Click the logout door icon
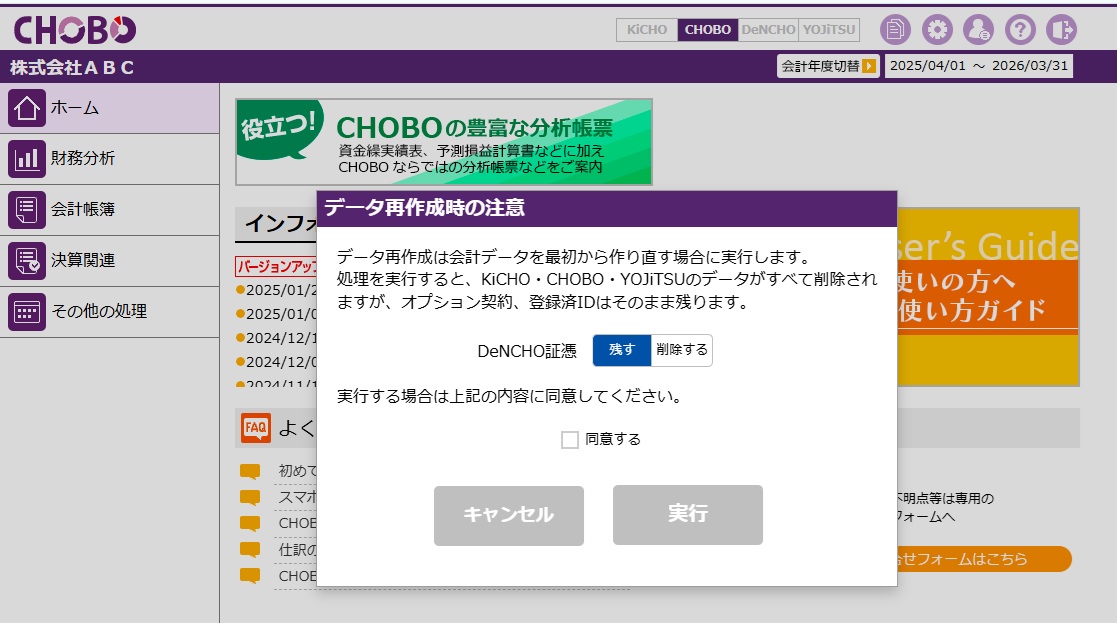 1061,29
